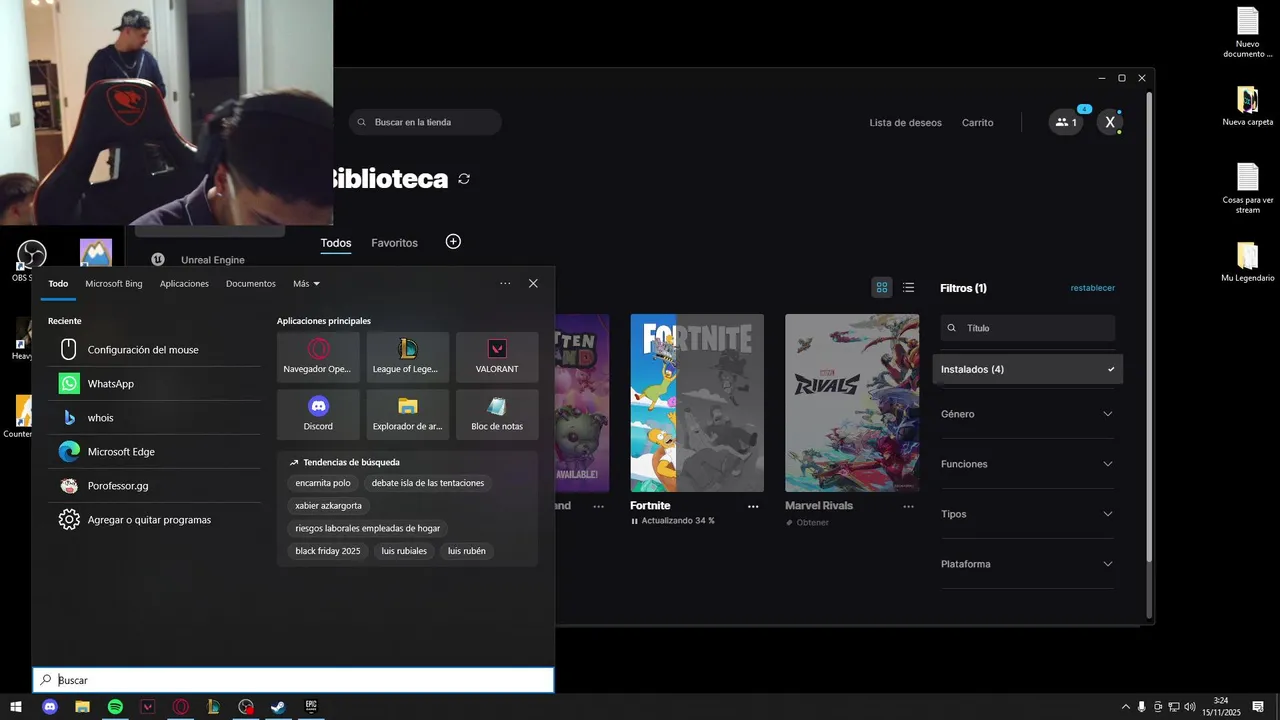
Task: Open notification center icon
Action: (x=1258, y=707)
